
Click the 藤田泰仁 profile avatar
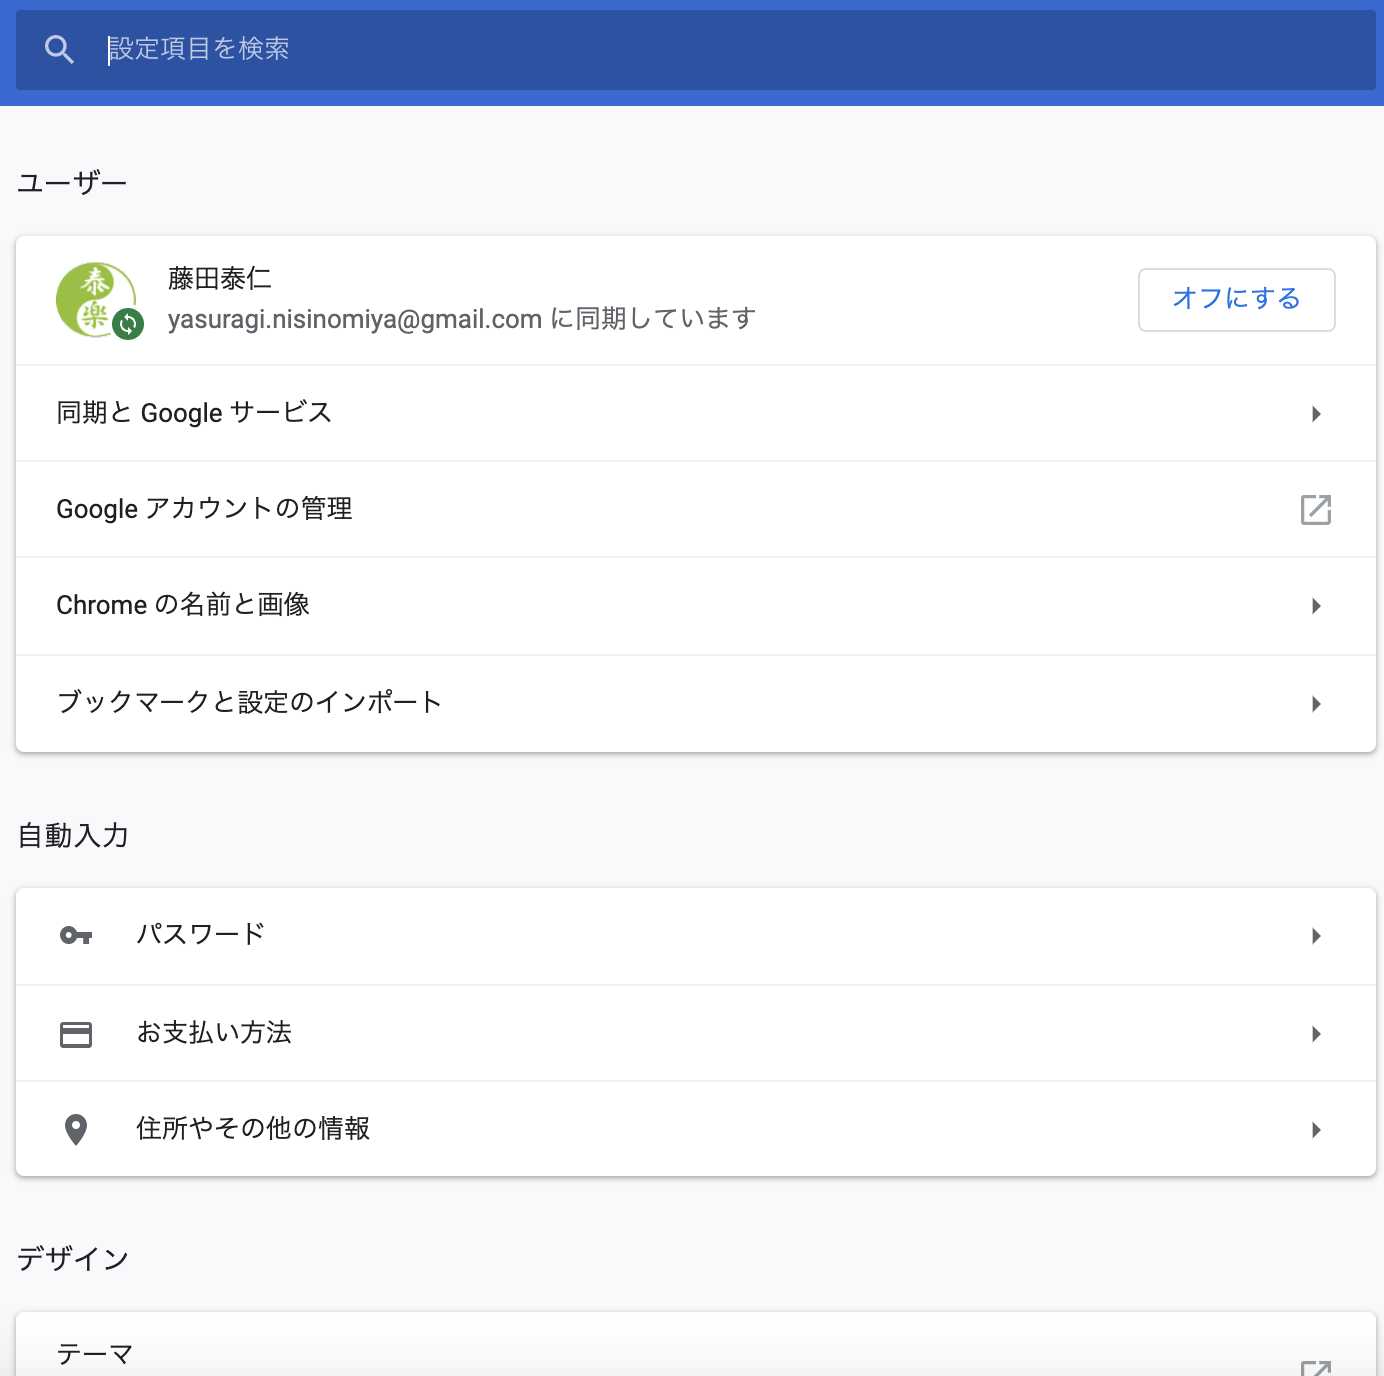point(97,300)
